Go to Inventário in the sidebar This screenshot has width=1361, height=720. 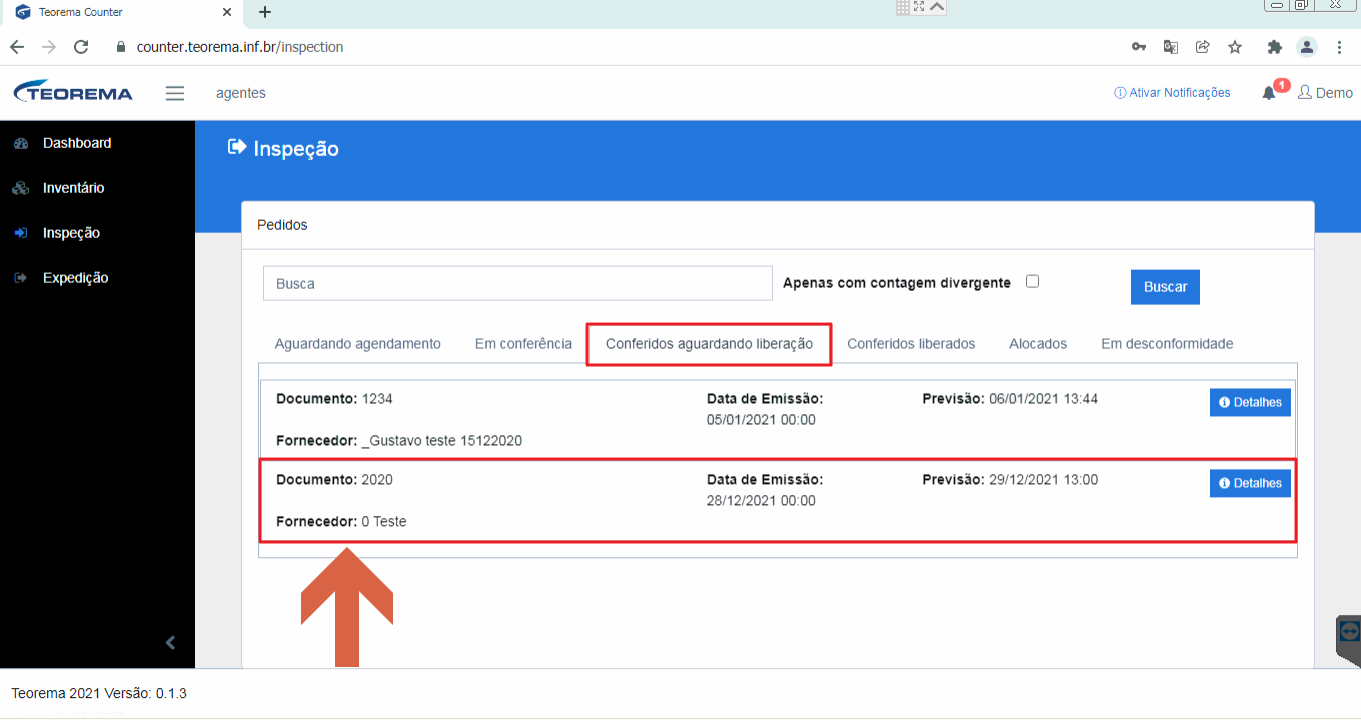pyautogui.click(x=73, y=188)
